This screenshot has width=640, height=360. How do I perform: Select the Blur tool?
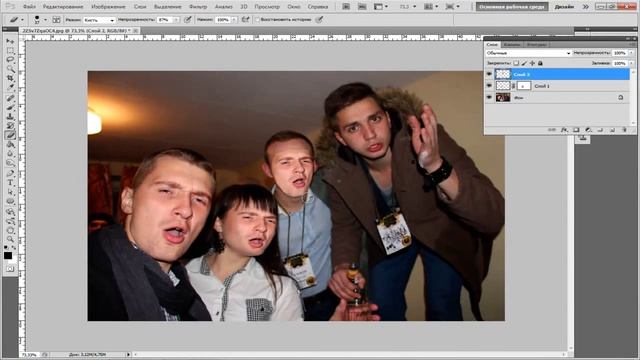pyautogui.click(x=10, y=154)
